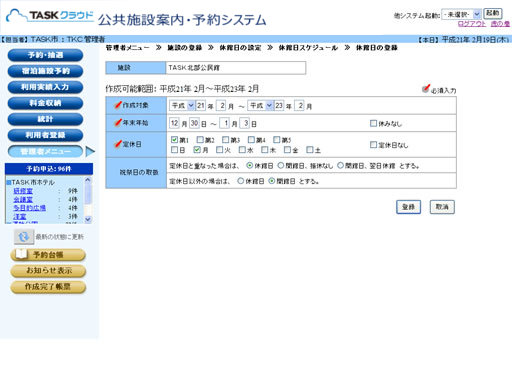This screenshot has height=384, width=512.
Task: Click the 起動 launch button
Action: [493, 13]
